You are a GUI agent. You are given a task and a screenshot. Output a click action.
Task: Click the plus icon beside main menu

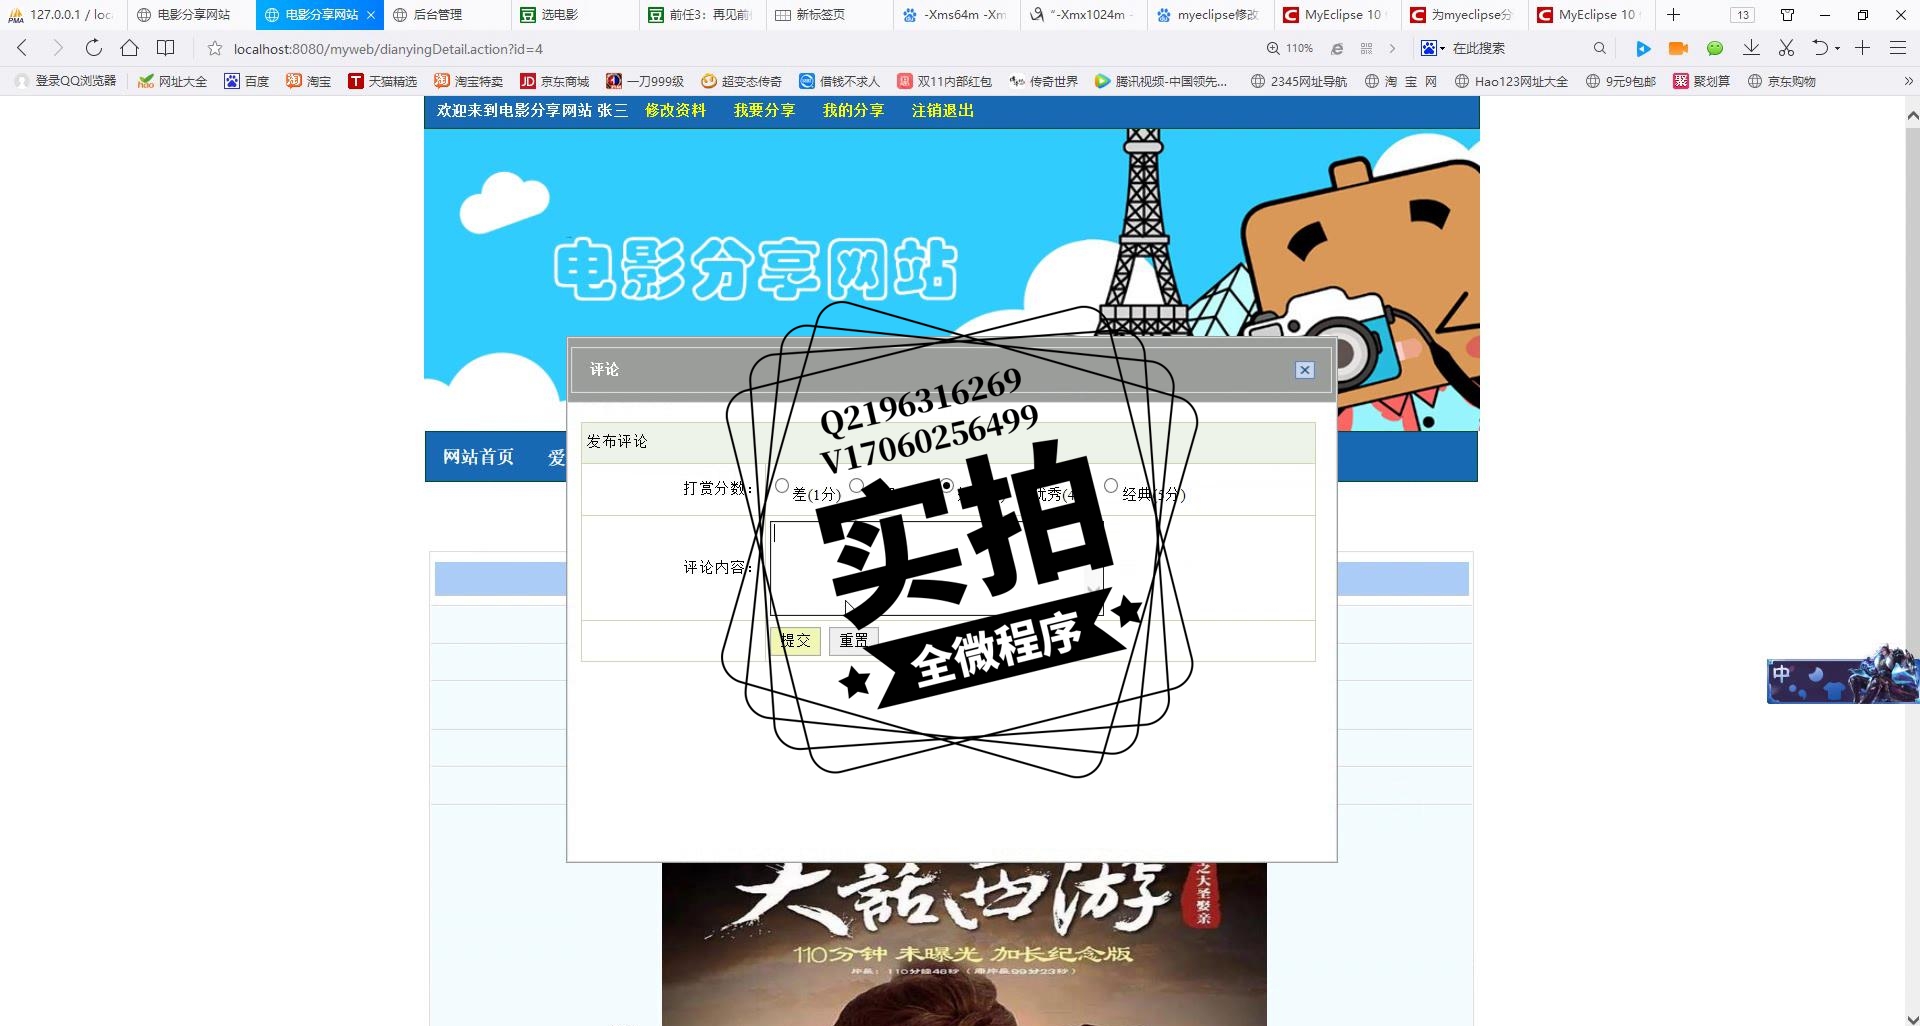click(x=1862, y=48)
